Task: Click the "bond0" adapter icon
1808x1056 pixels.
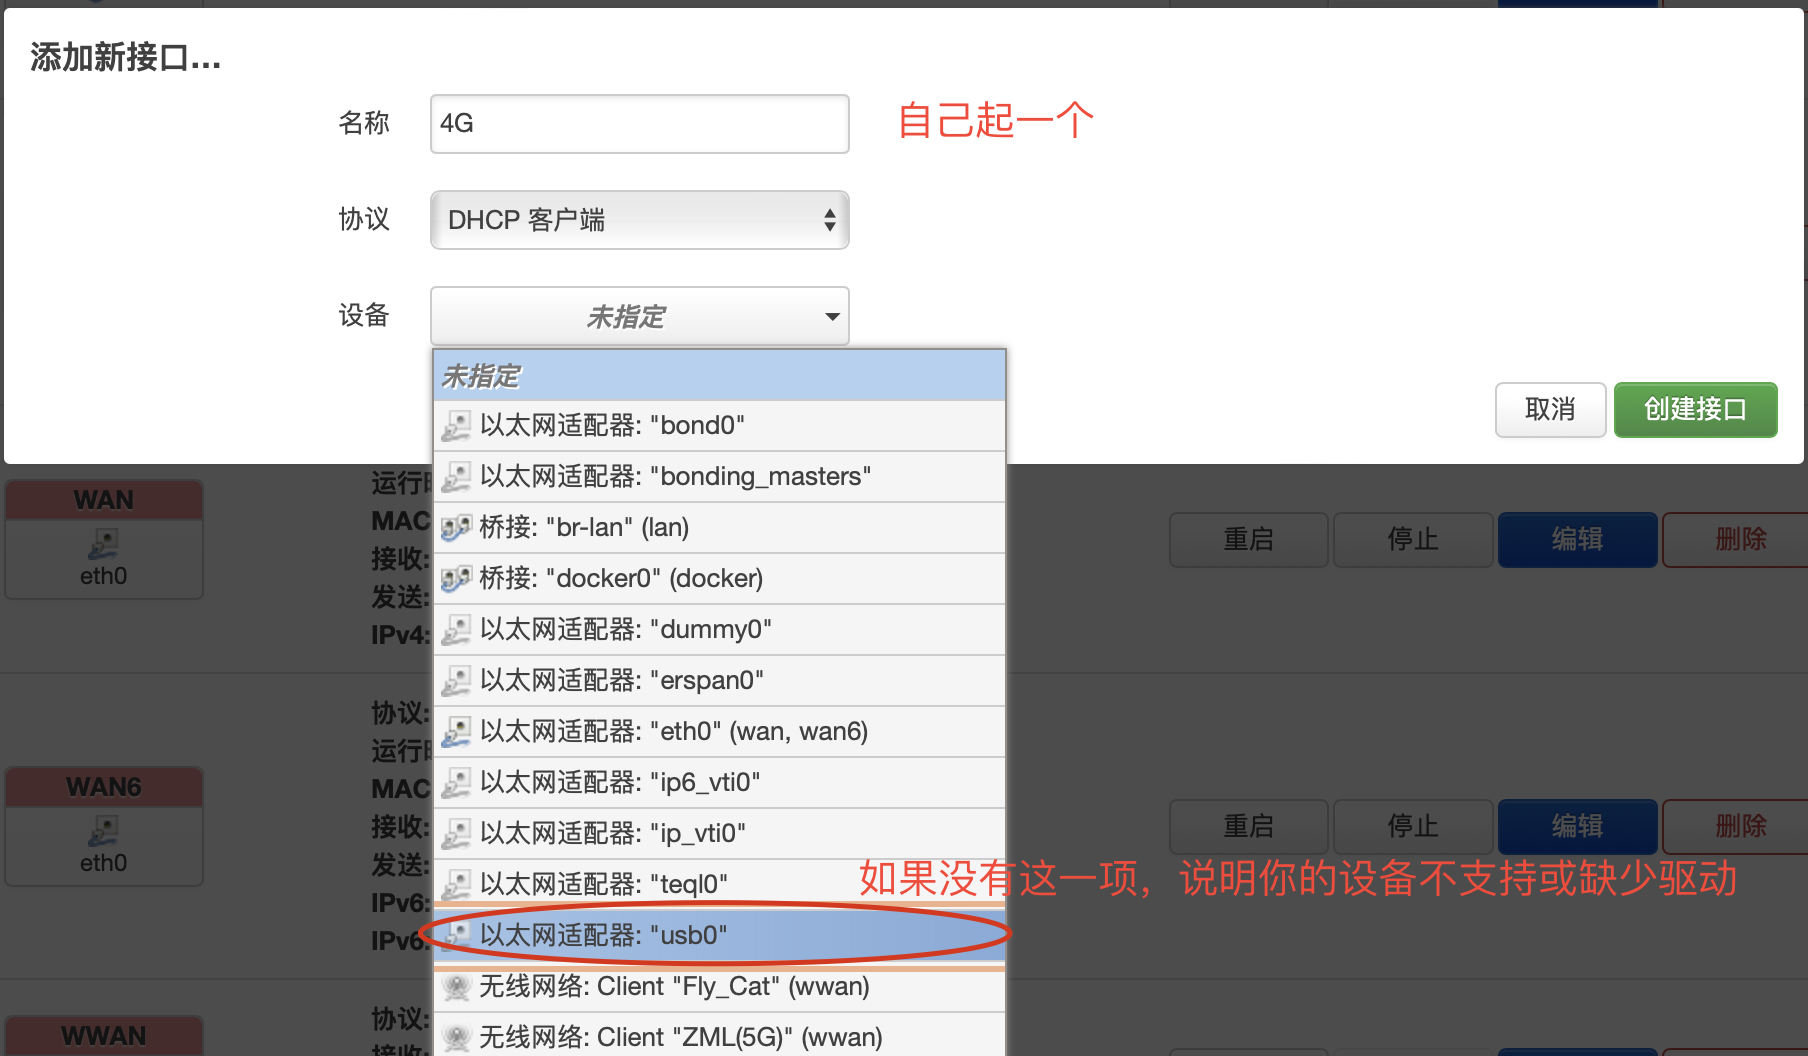Action: point(457,425)
